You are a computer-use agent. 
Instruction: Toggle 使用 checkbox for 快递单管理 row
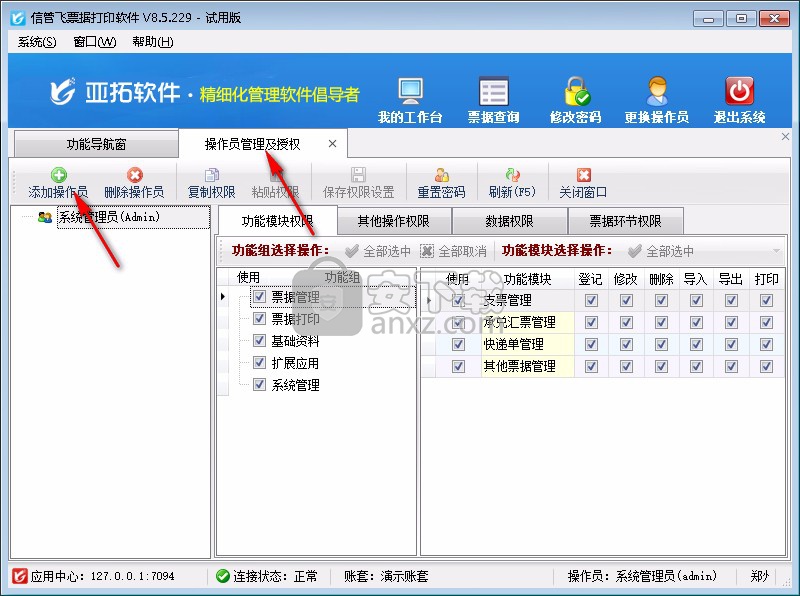tap(458, 344)
